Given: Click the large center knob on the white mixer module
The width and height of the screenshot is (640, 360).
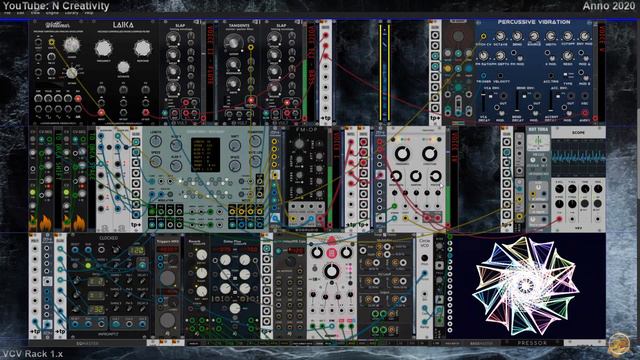Looking at the screenshot, I should (331, 271).
